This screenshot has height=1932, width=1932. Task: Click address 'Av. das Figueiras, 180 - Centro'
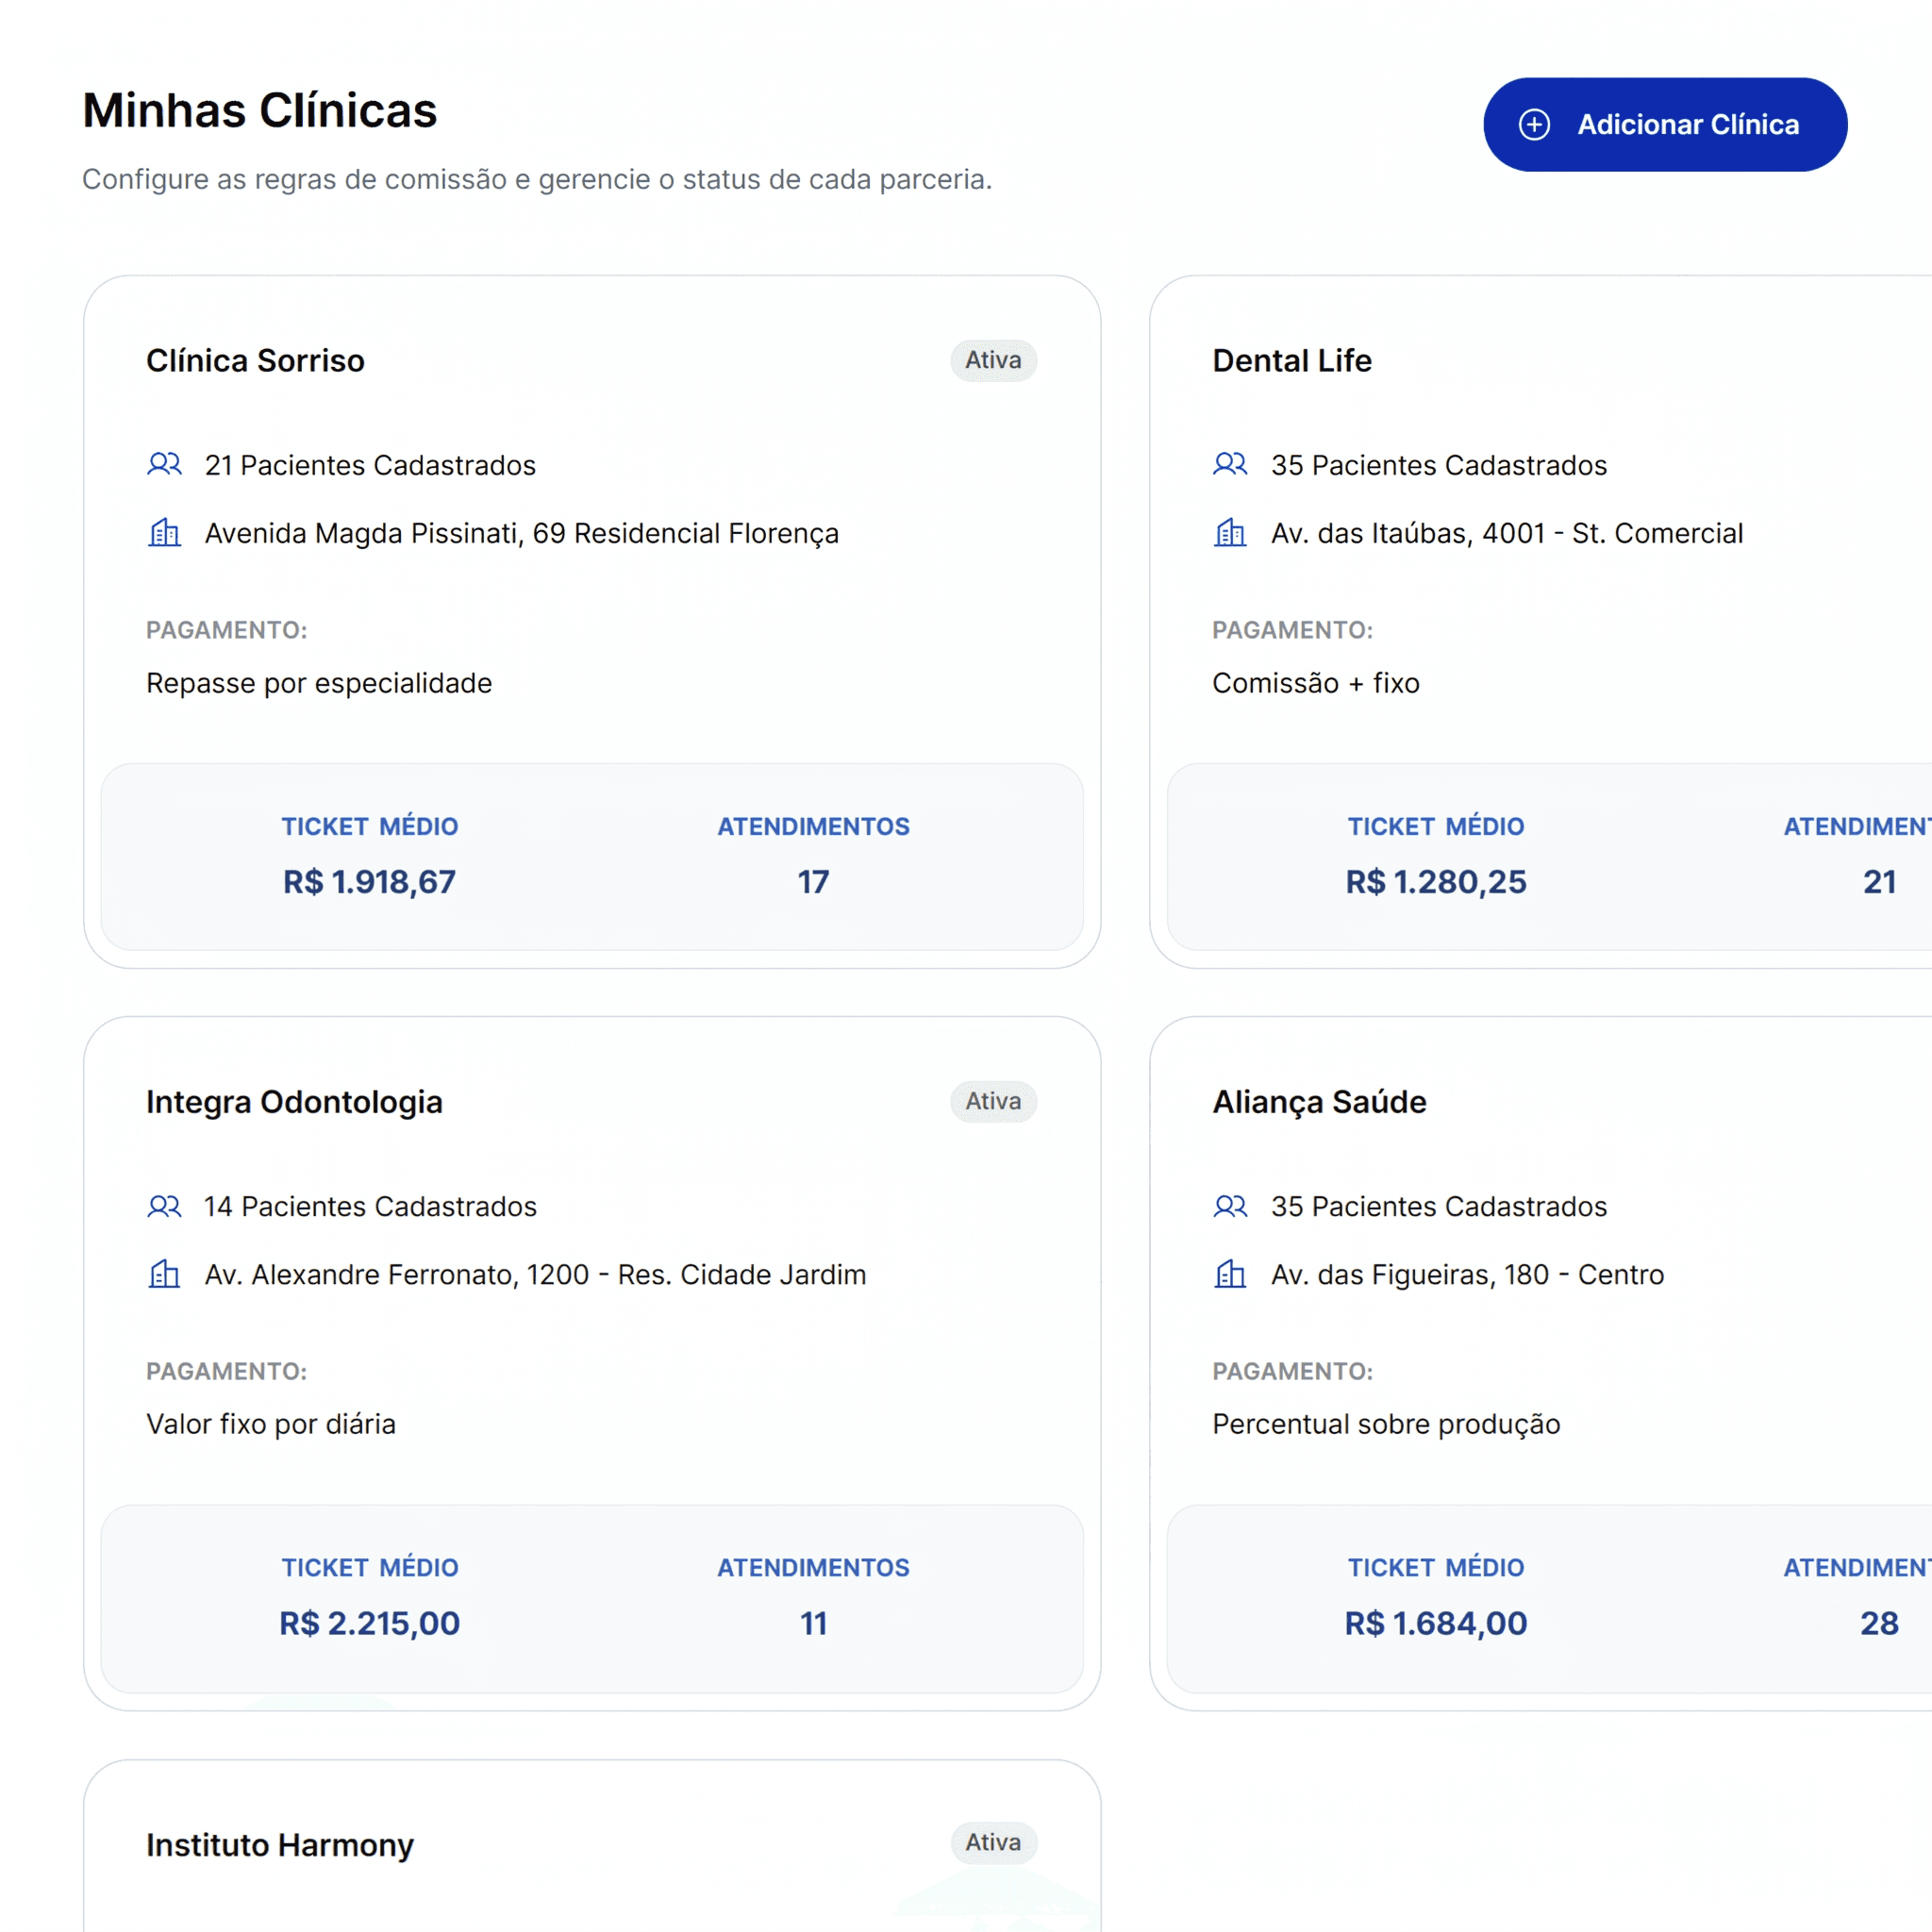(x=1467, y=1275)
